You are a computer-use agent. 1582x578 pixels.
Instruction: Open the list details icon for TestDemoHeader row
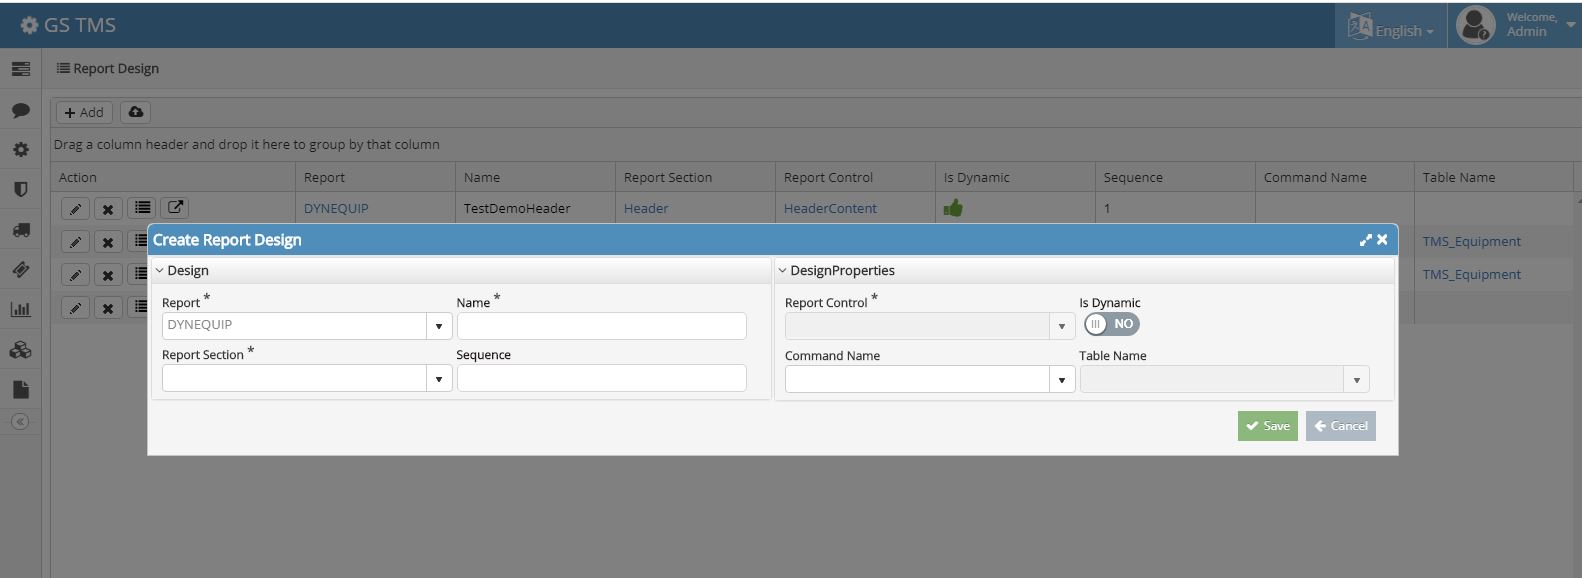point(143,208)
